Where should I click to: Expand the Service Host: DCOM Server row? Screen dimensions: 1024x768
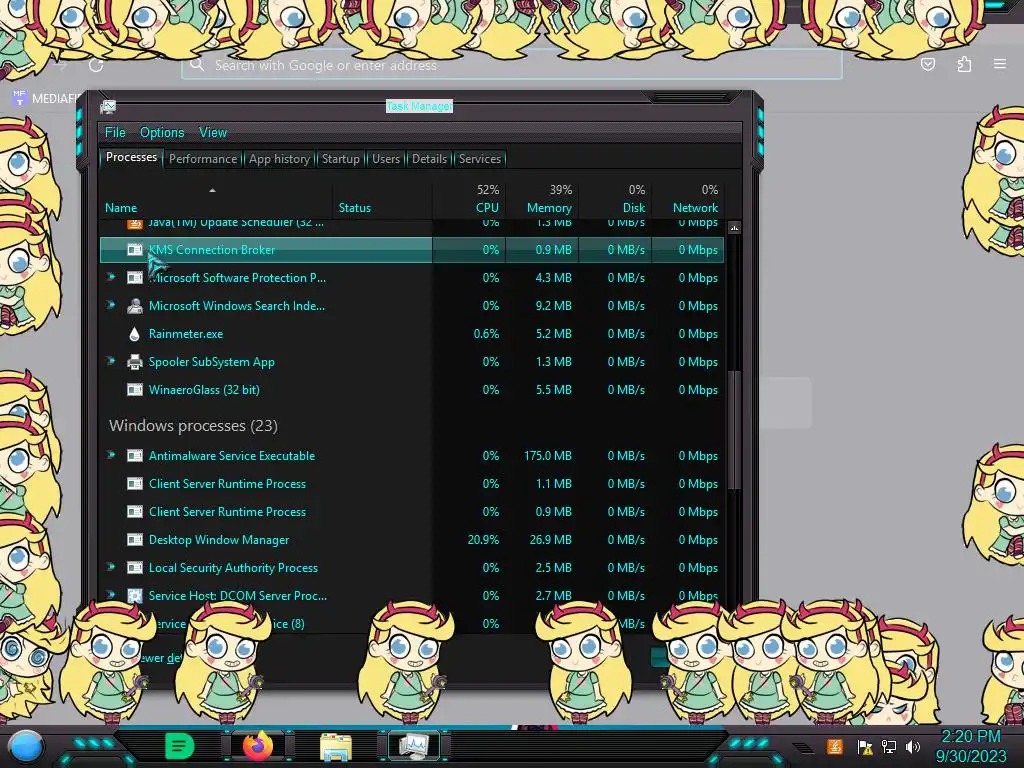click(111, 595)
